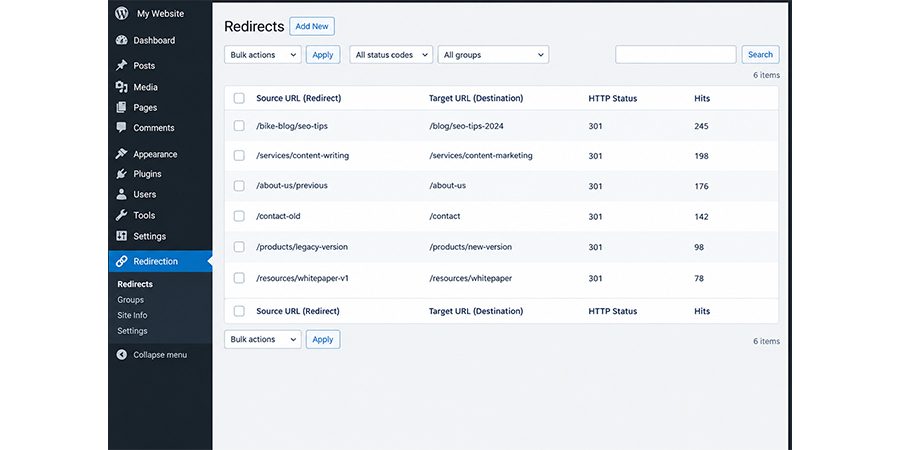The width and height of the screenshot is (900, 450).
Task: Click the My Website site title
Action: click(x=160, y=14)
